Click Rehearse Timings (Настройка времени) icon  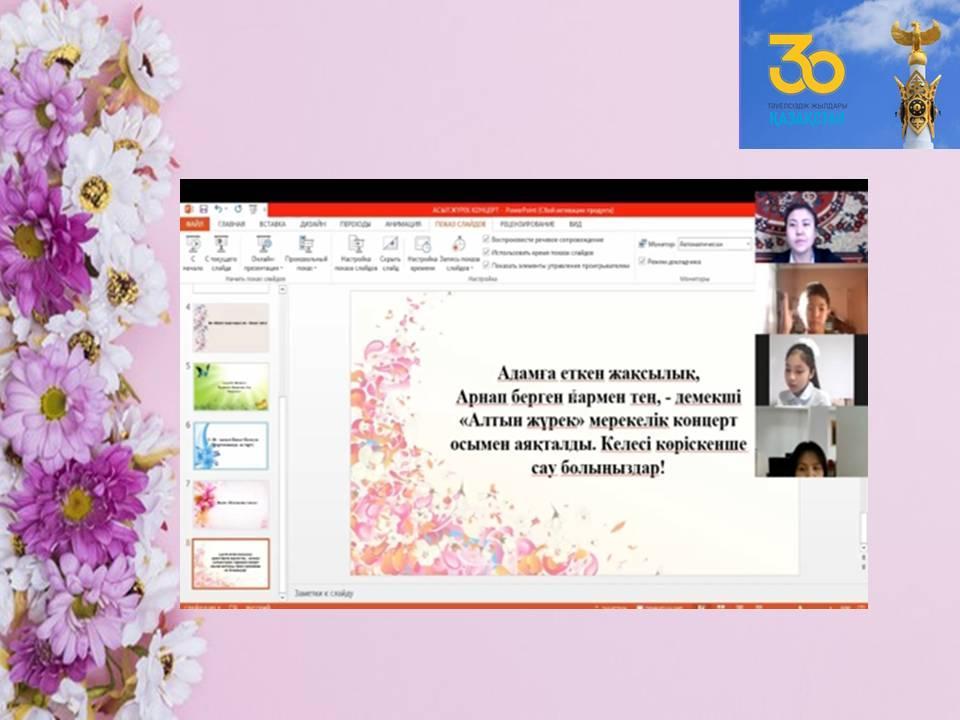pyautogui.click(x=422, y=245)
